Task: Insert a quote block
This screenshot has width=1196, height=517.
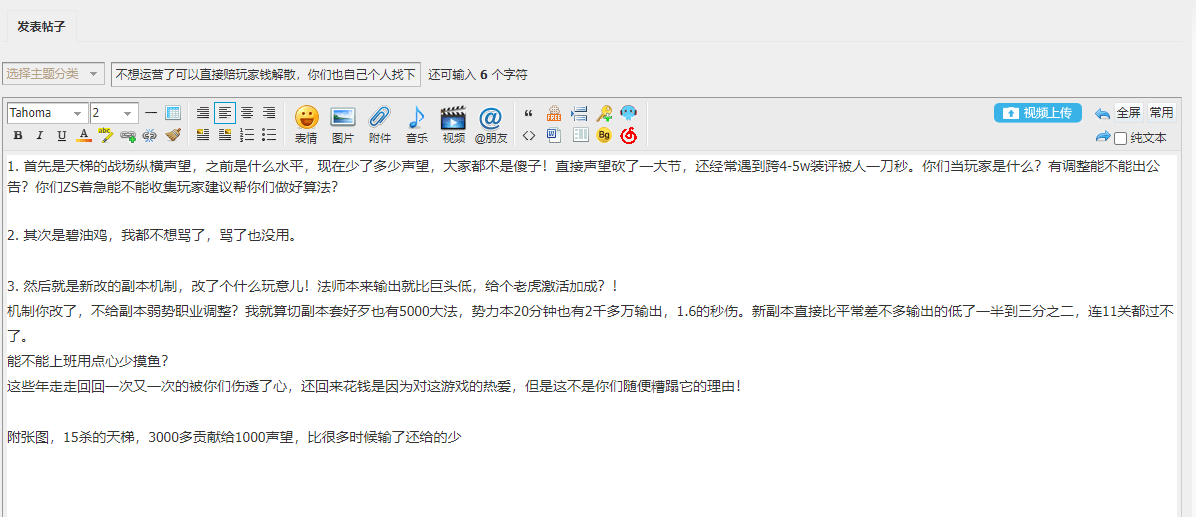Action: (x=529, y=113)
